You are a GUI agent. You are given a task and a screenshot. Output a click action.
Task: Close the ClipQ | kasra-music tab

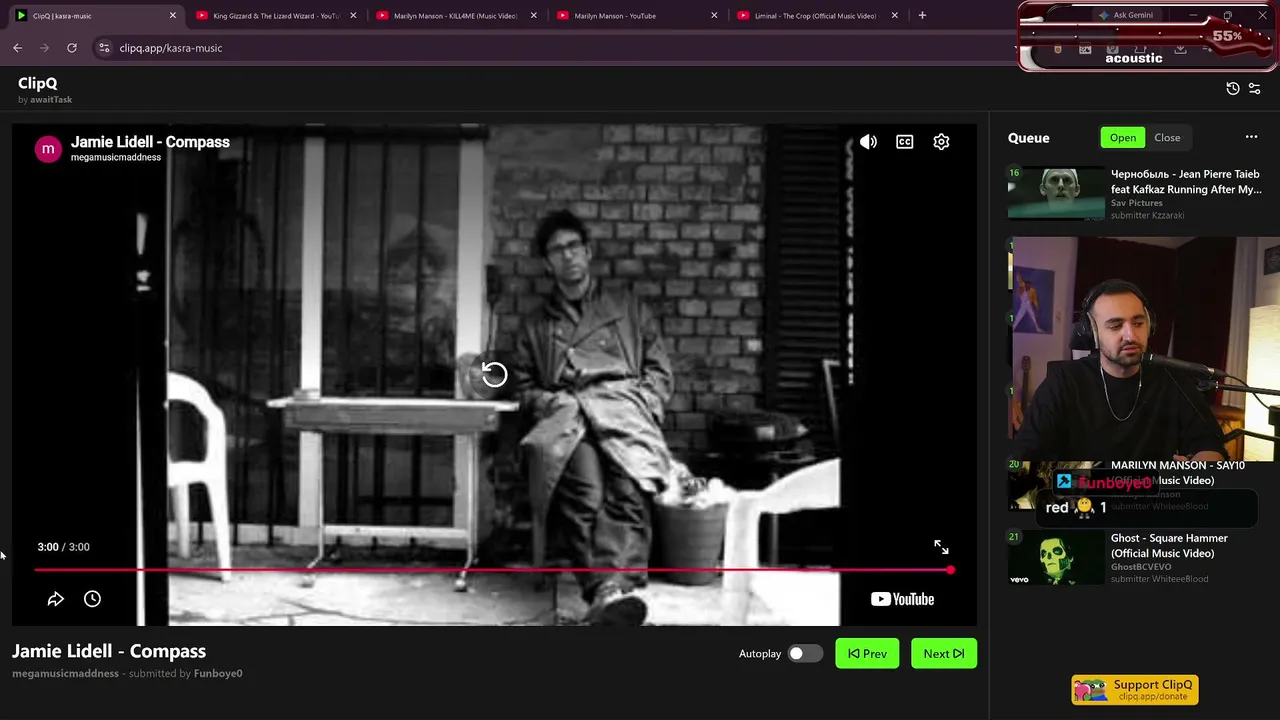173,16
